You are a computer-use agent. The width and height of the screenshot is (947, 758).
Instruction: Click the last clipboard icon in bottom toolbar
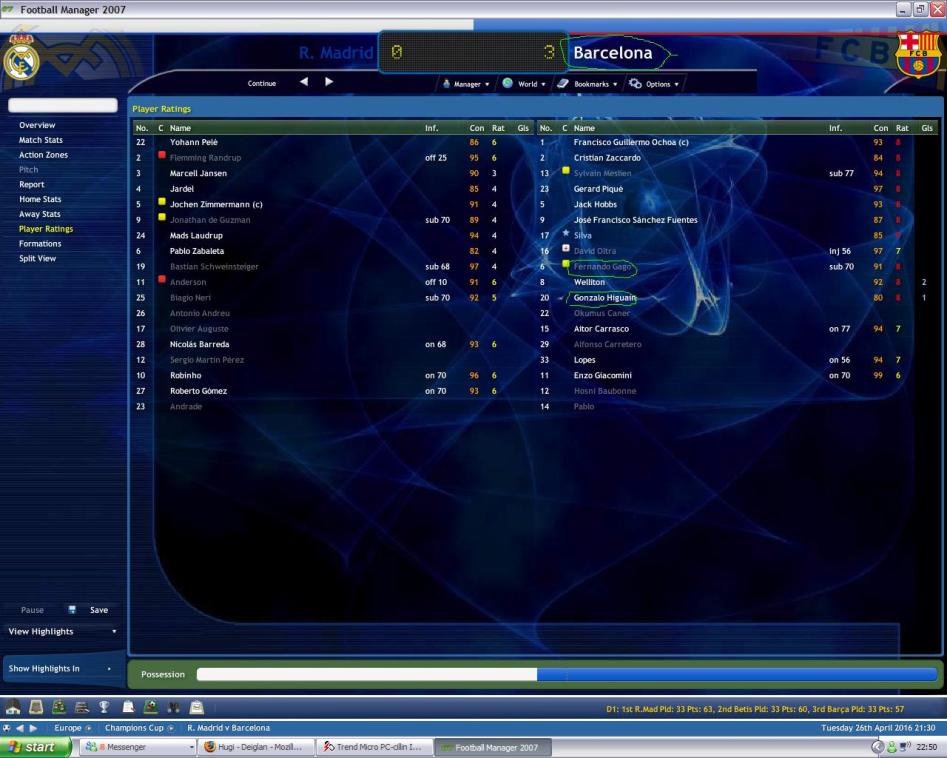pos(196,706)
